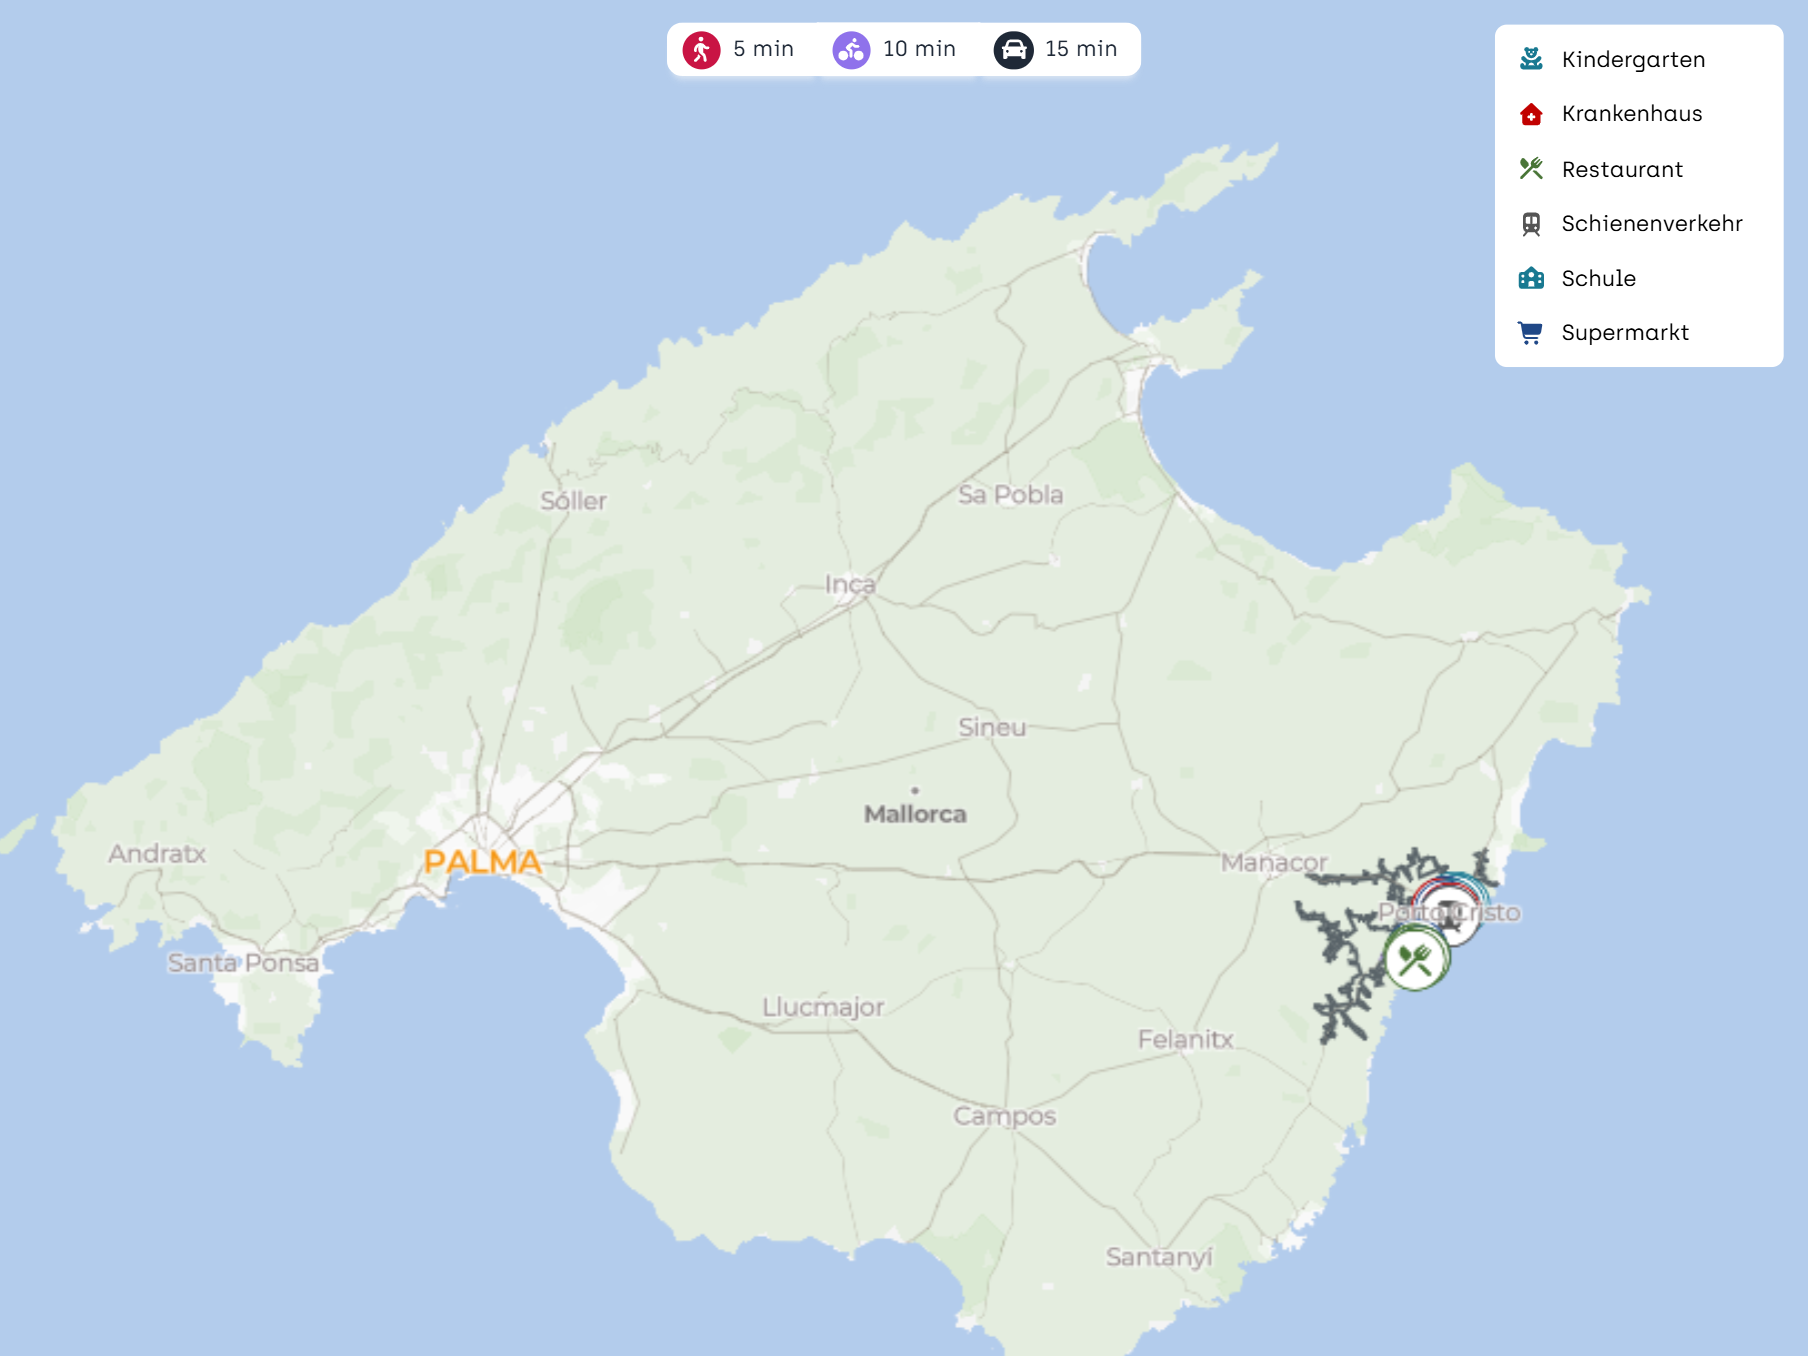Choose the "15 min" driving time label
The height and width of the screenshot is (1356, 1808).
pos(1081,49)
